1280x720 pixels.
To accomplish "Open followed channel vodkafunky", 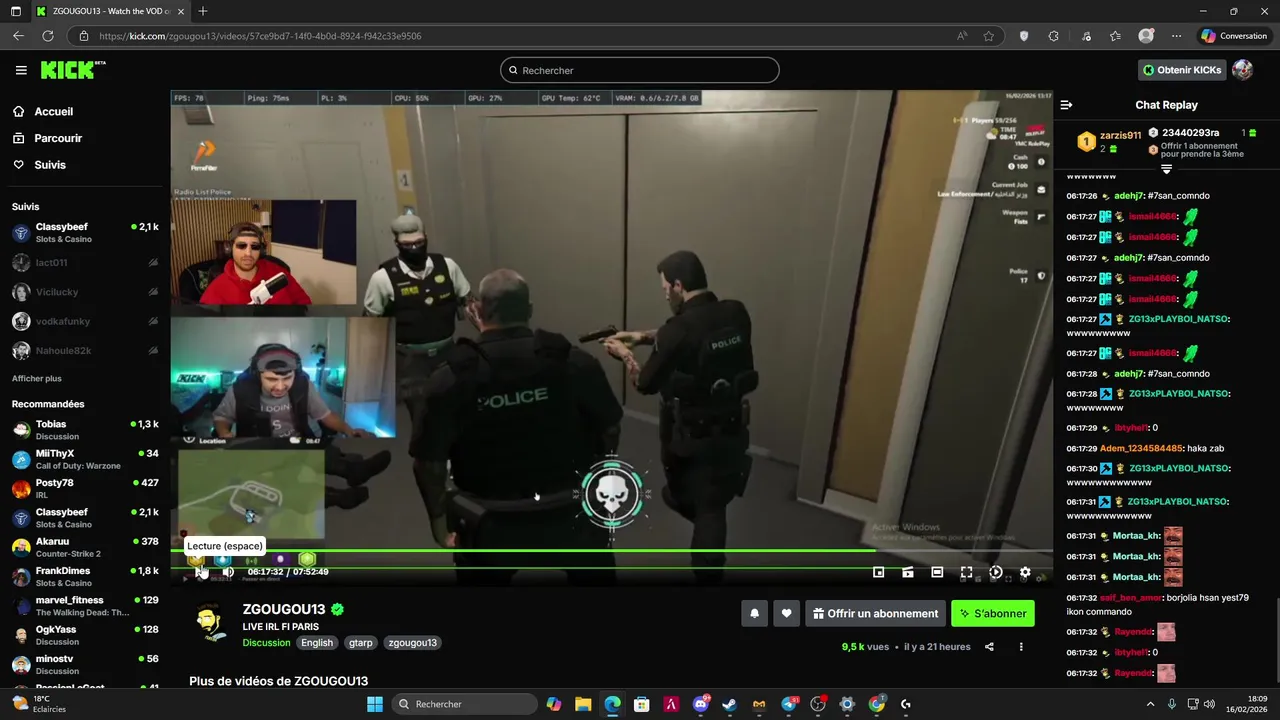I will coord(85,322).
